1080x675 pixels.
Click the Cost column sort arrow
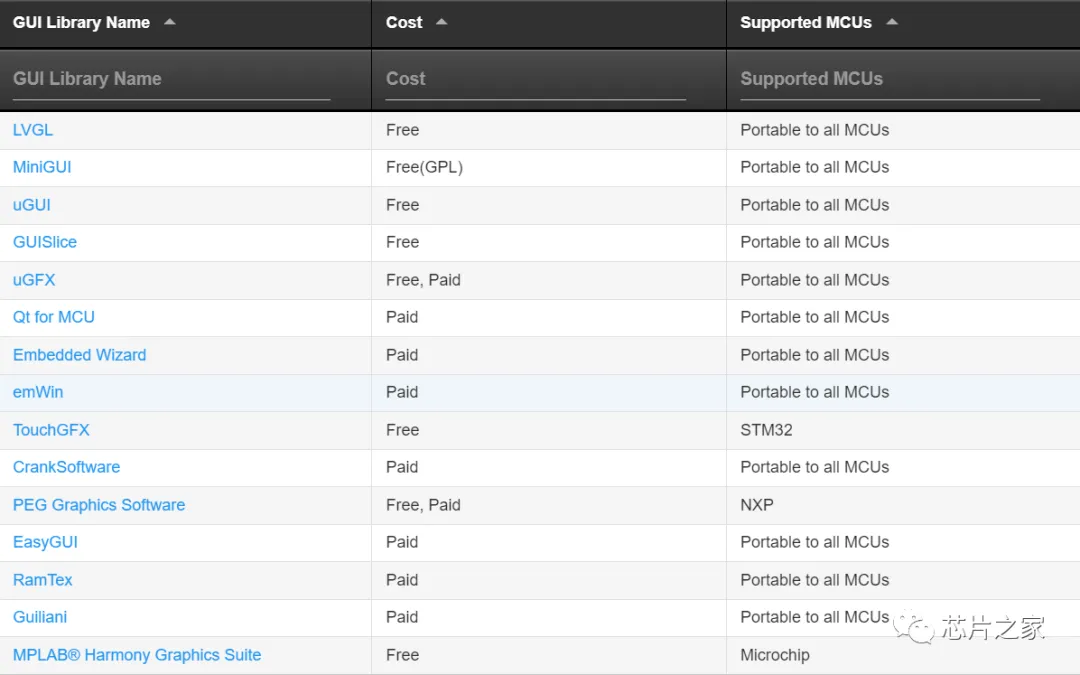click(441, 22)
